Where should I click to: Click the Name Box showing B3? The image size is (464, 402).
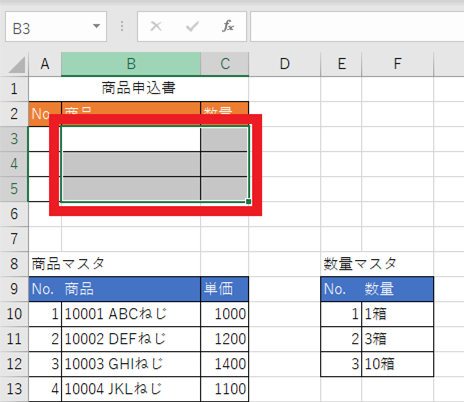pos(56,27)
